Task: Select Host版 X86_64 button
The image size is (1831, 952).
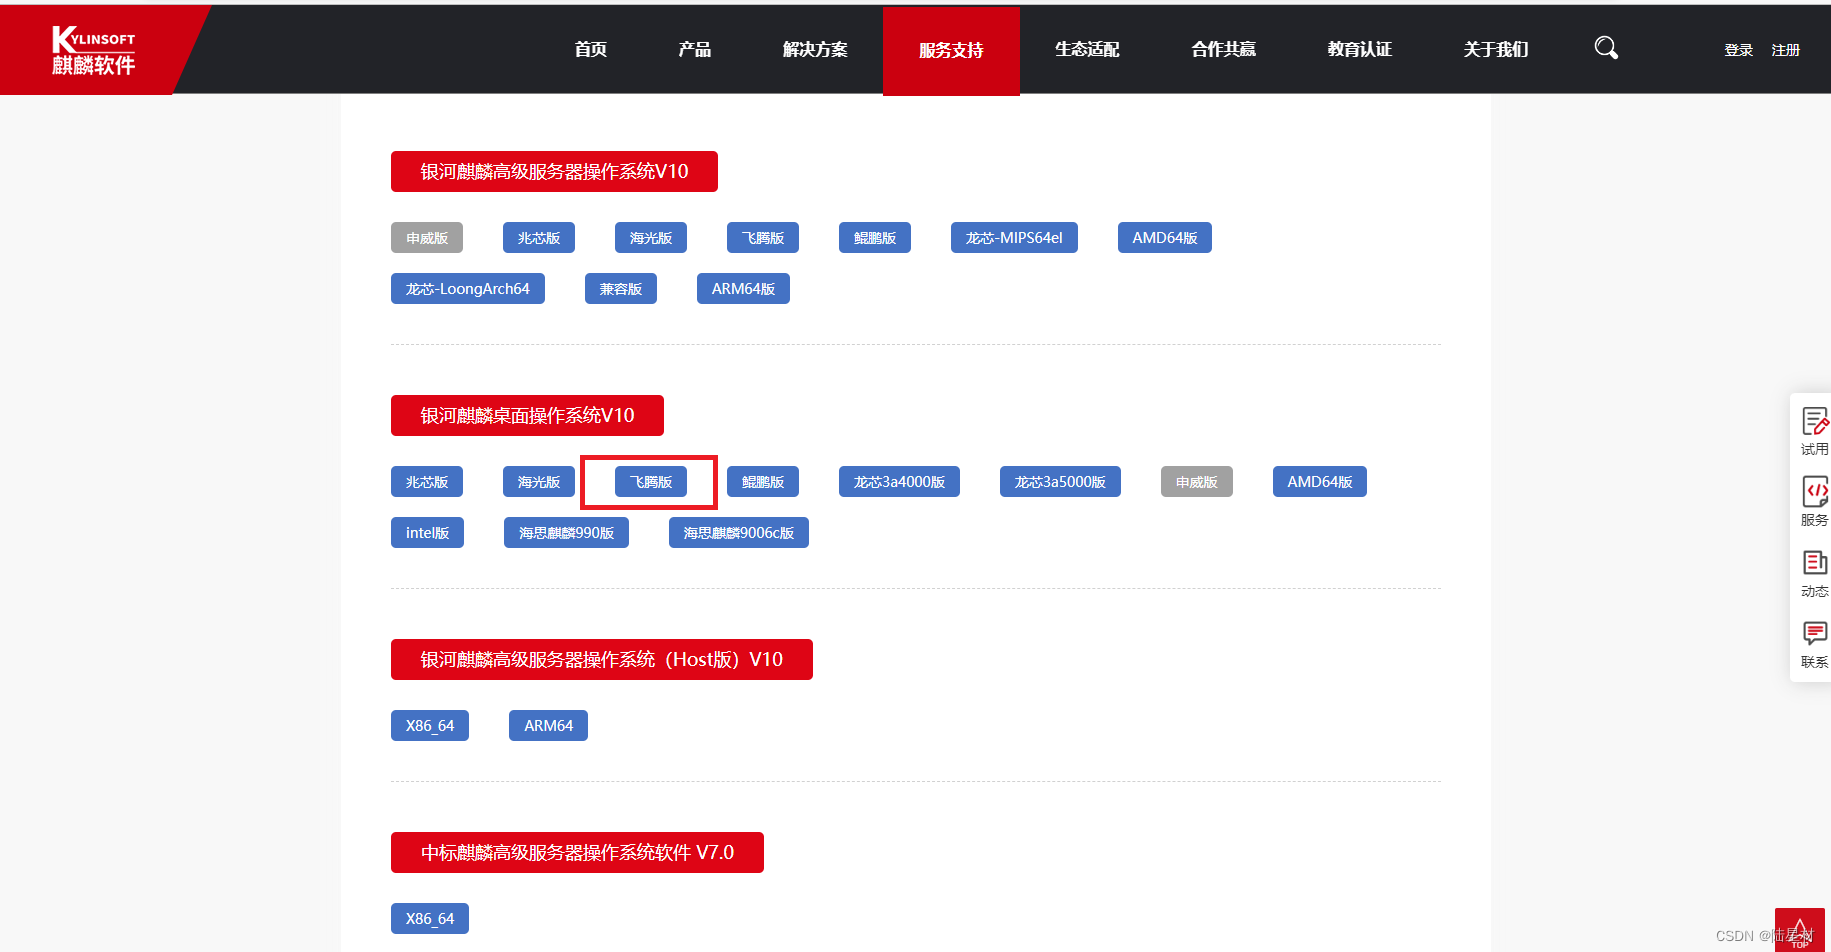Action: 430,726
